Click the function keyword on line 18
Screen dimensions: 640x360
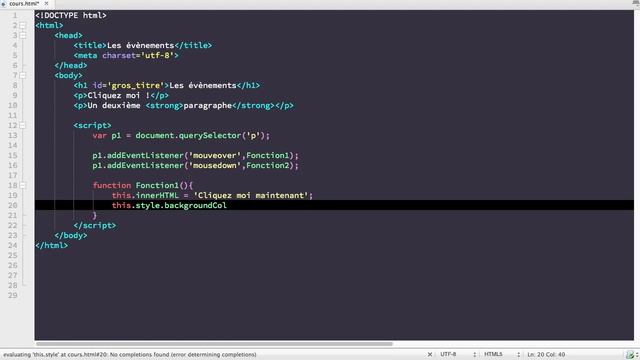[x=112, y=185]
